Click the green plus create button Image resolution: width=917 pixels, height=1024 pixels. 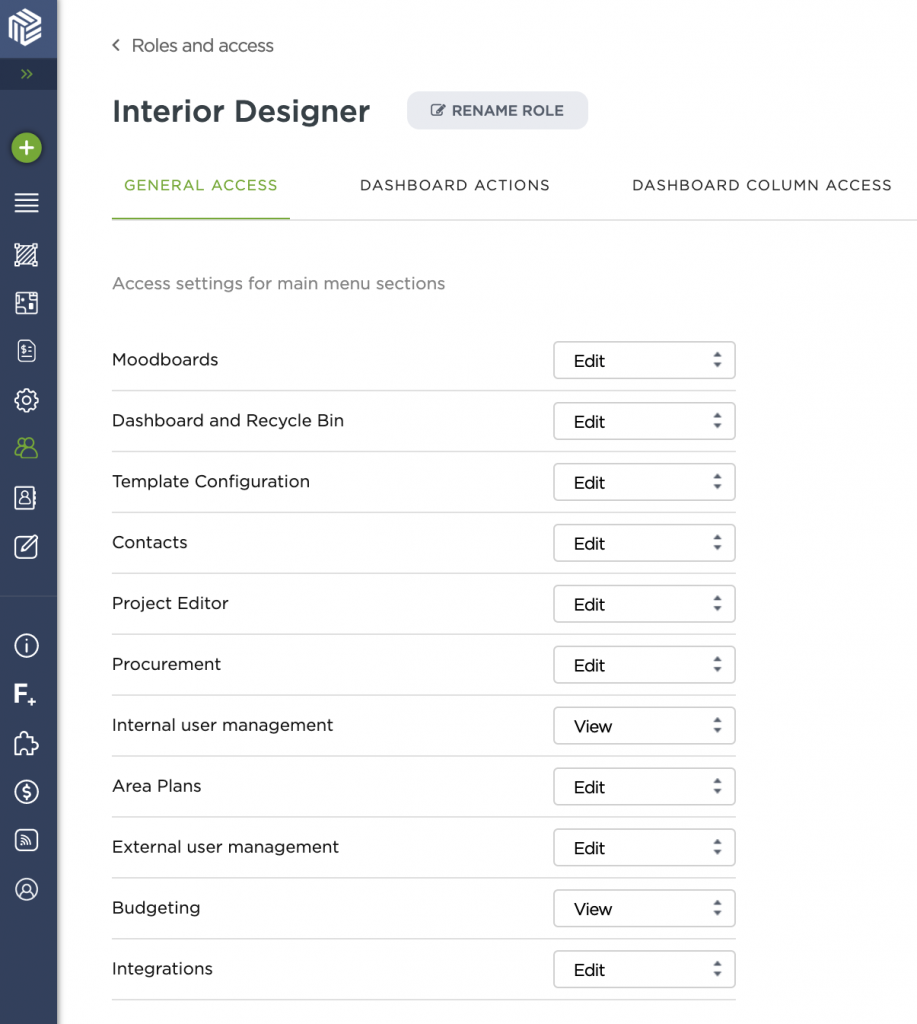(x=28, y=147)
